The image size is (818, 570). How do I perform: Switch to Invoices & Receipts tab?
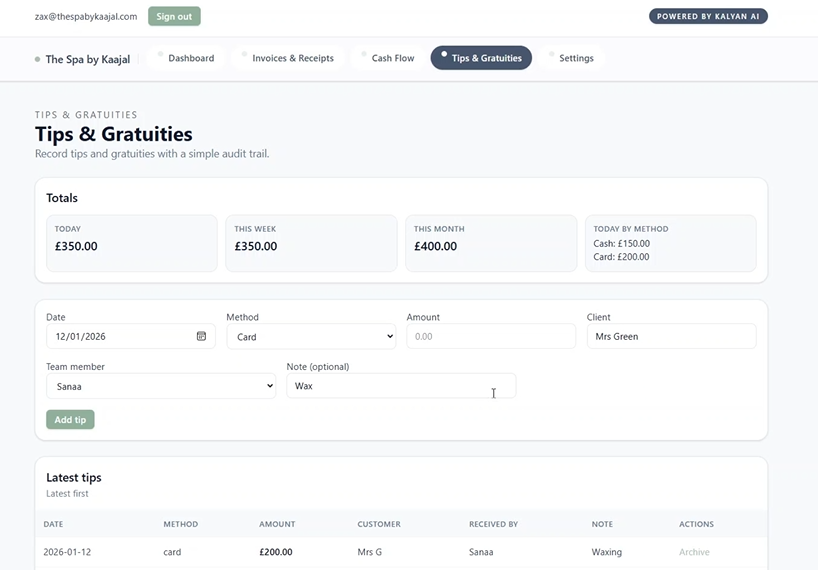click(x=292, y=58)
